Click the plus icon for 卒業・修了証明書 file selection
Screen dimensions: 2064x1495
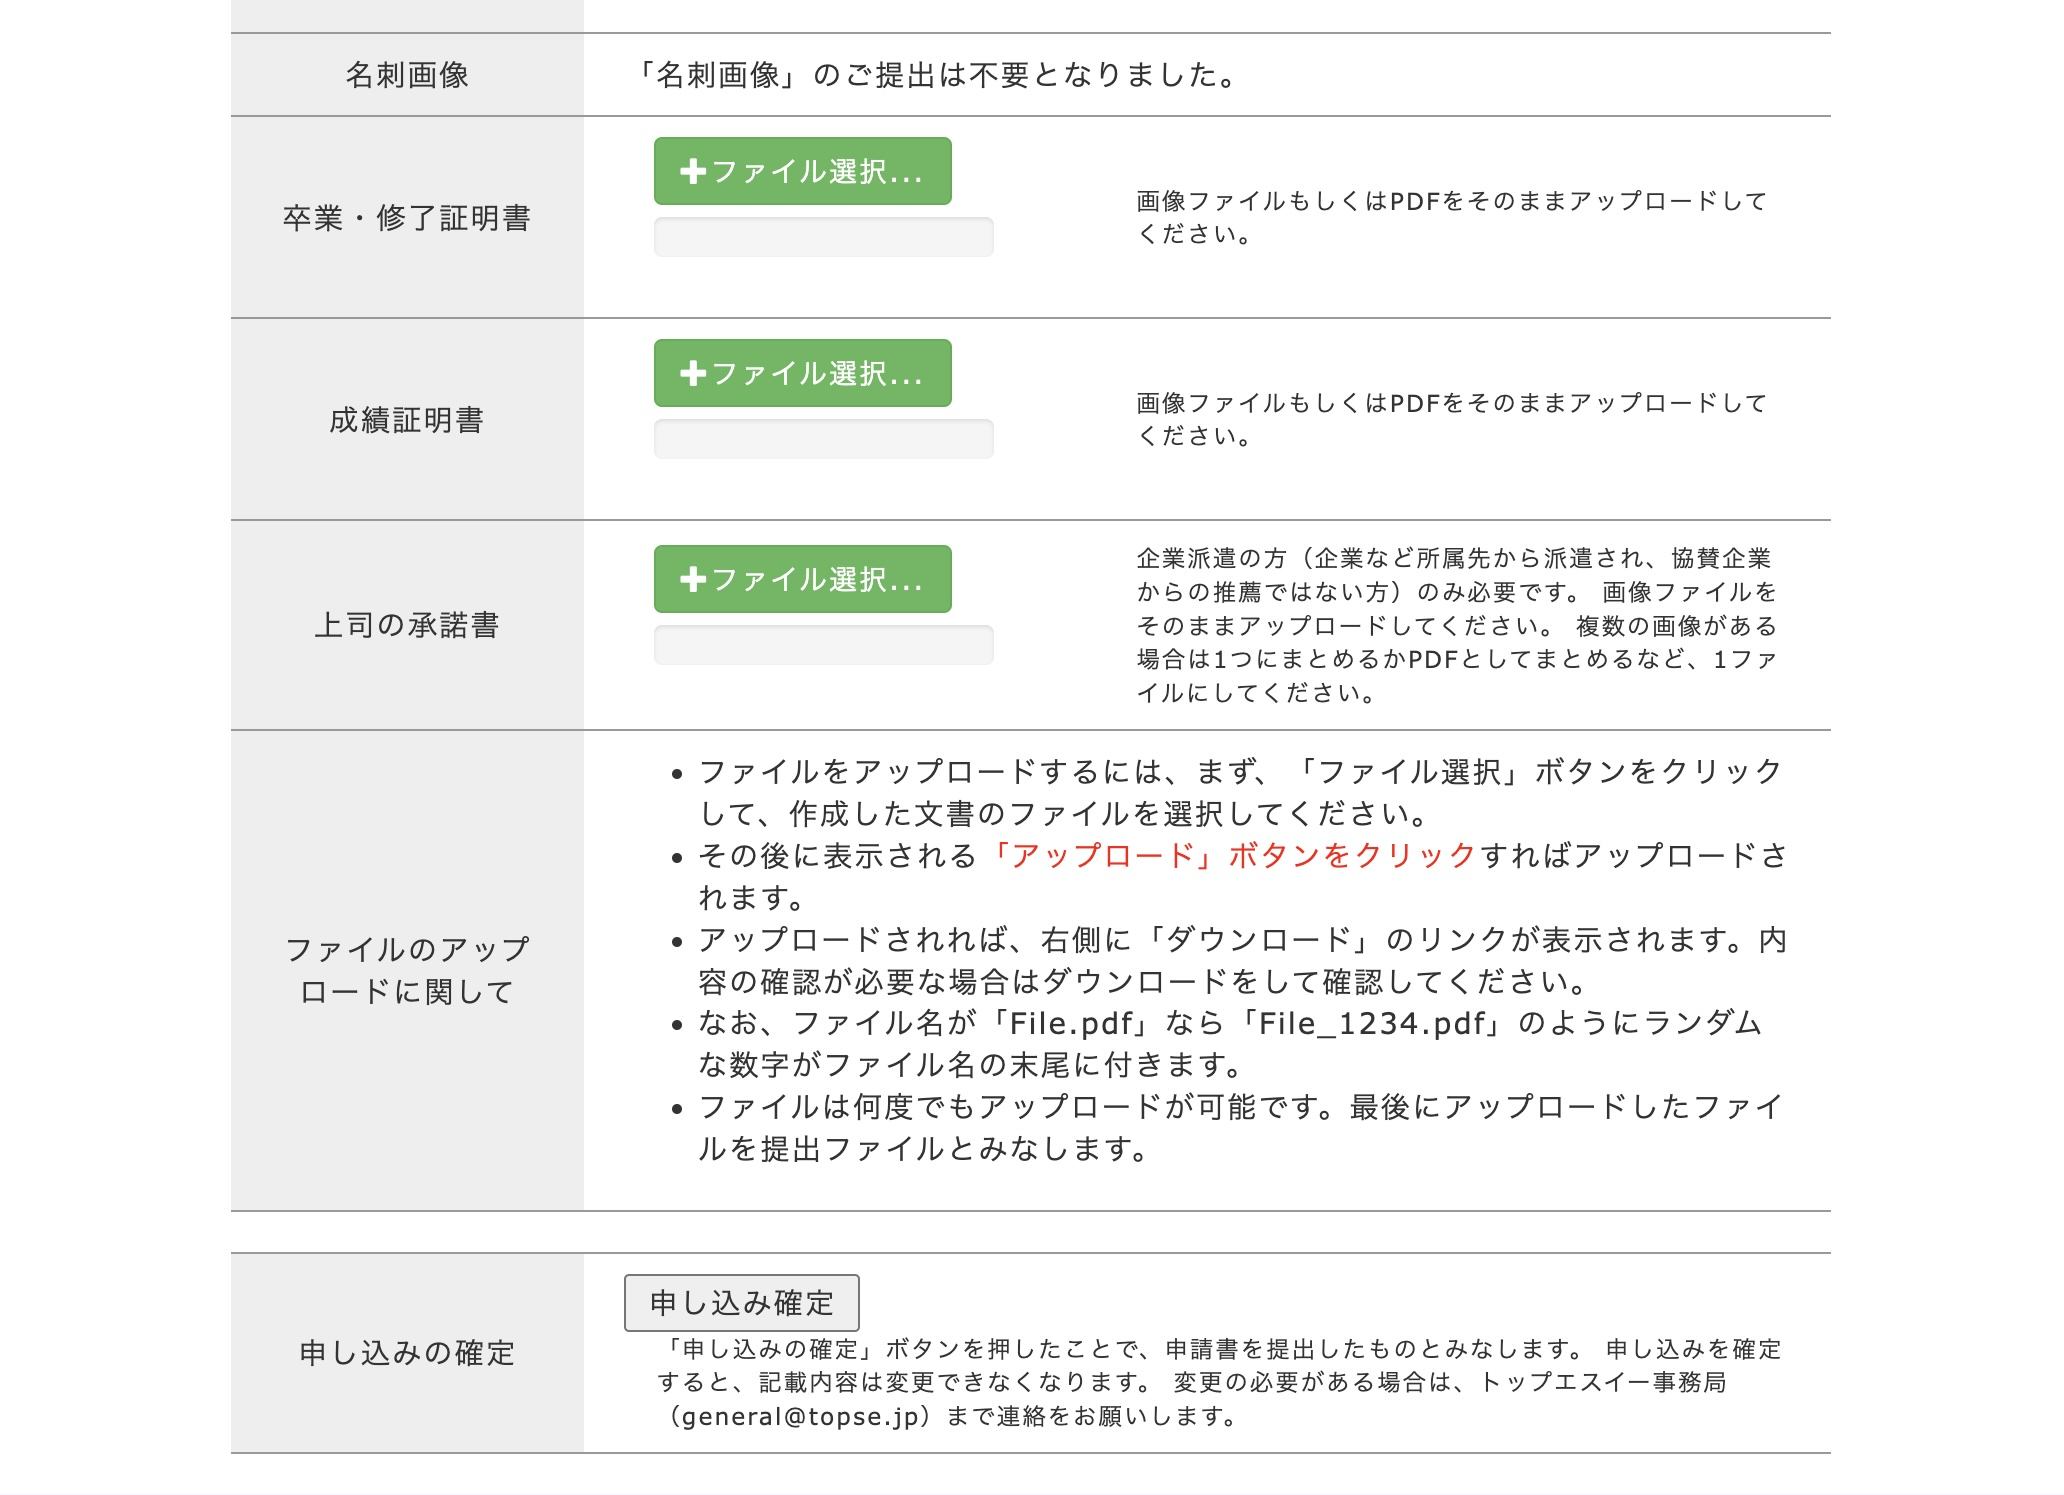(x=693, y=172)
